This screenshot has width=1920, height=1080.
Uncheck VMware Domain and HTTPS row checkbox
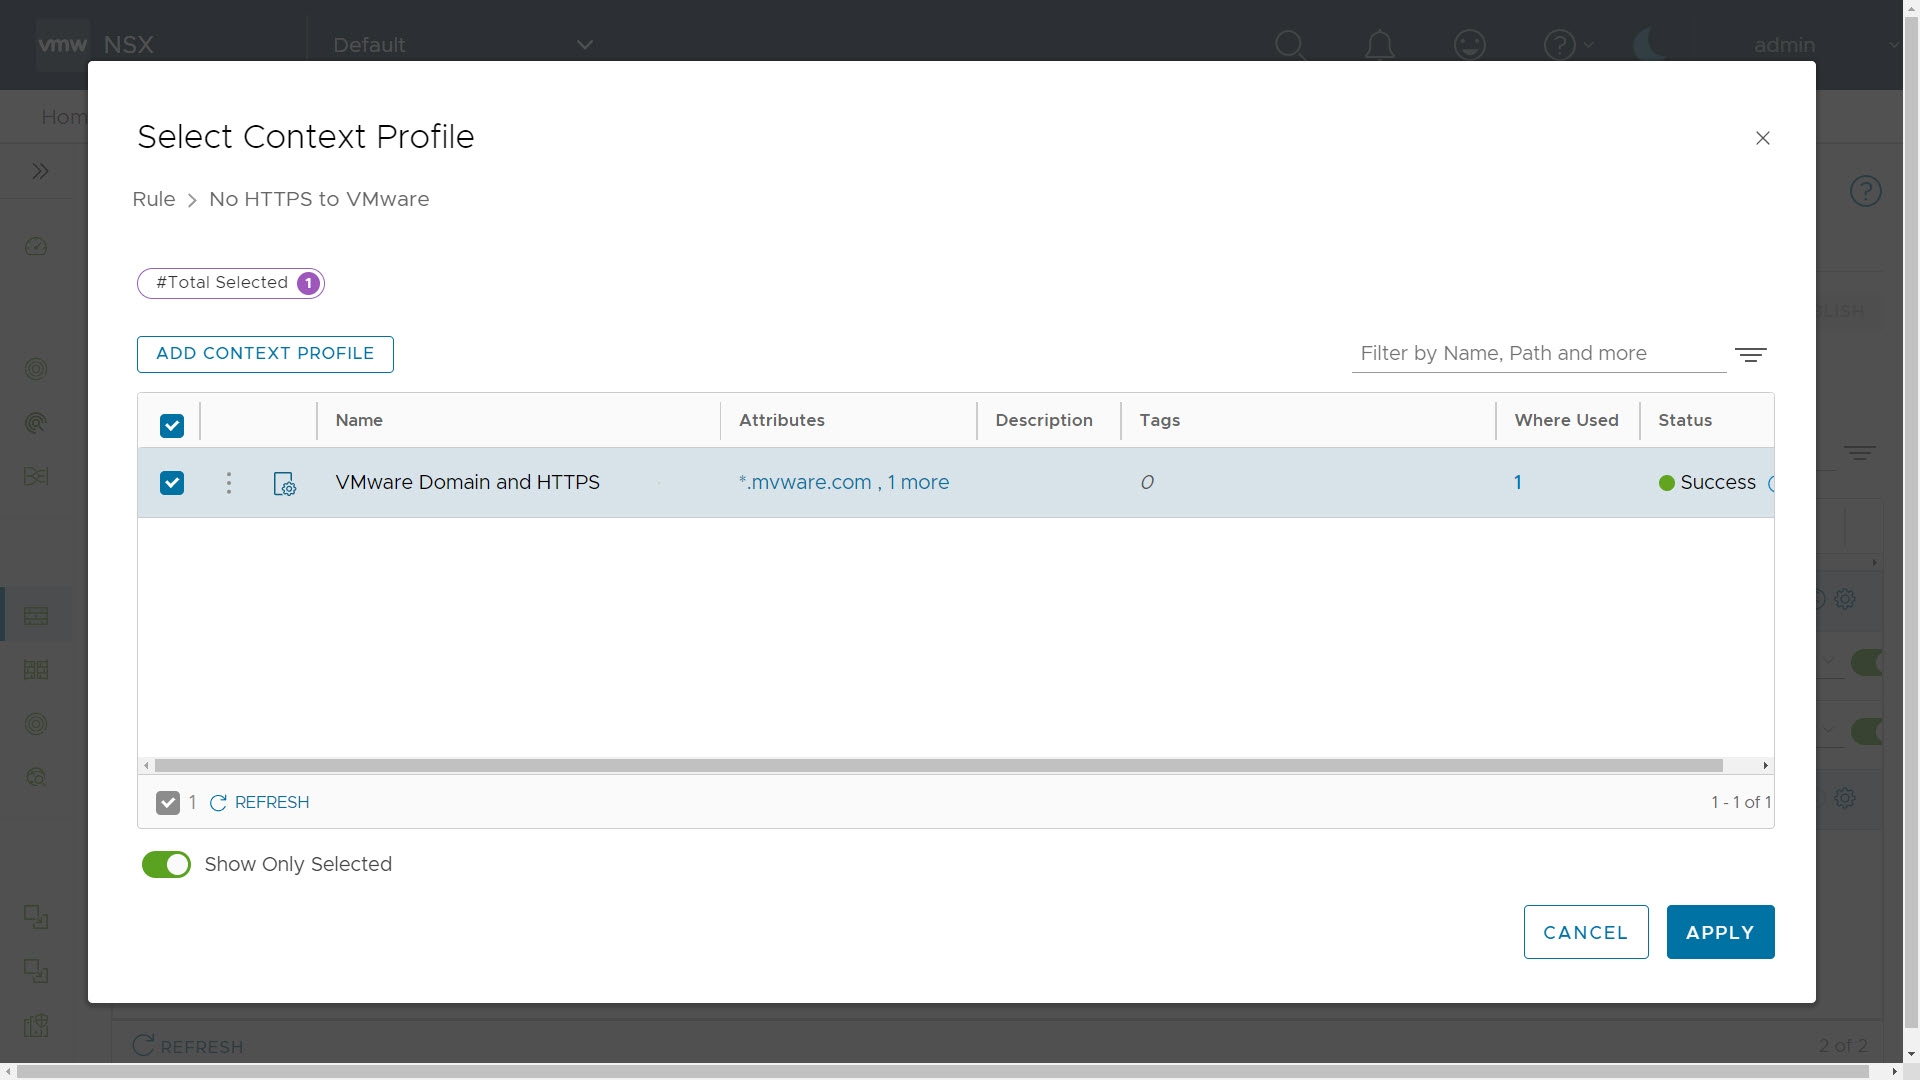[x=172, y=483]
